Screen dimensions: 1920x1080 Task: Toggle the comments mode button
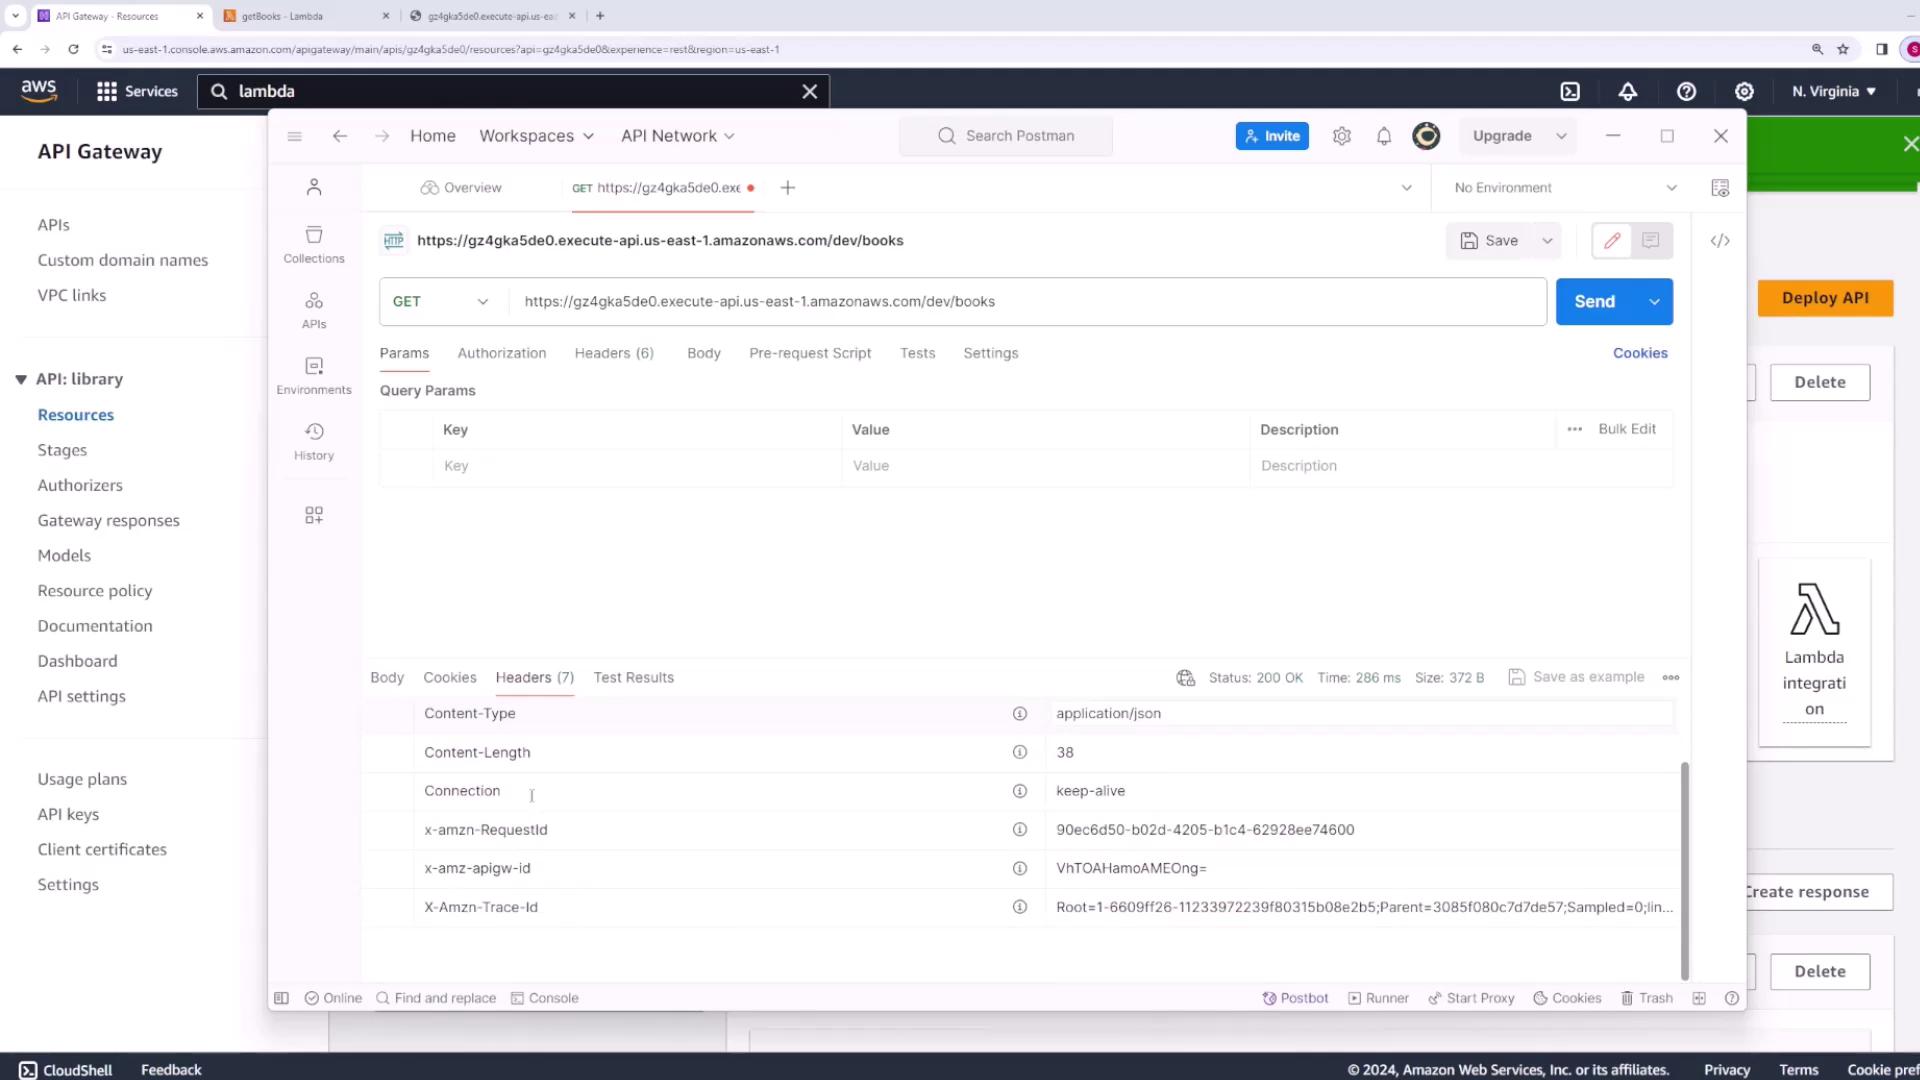click(x=1651, y=241)
